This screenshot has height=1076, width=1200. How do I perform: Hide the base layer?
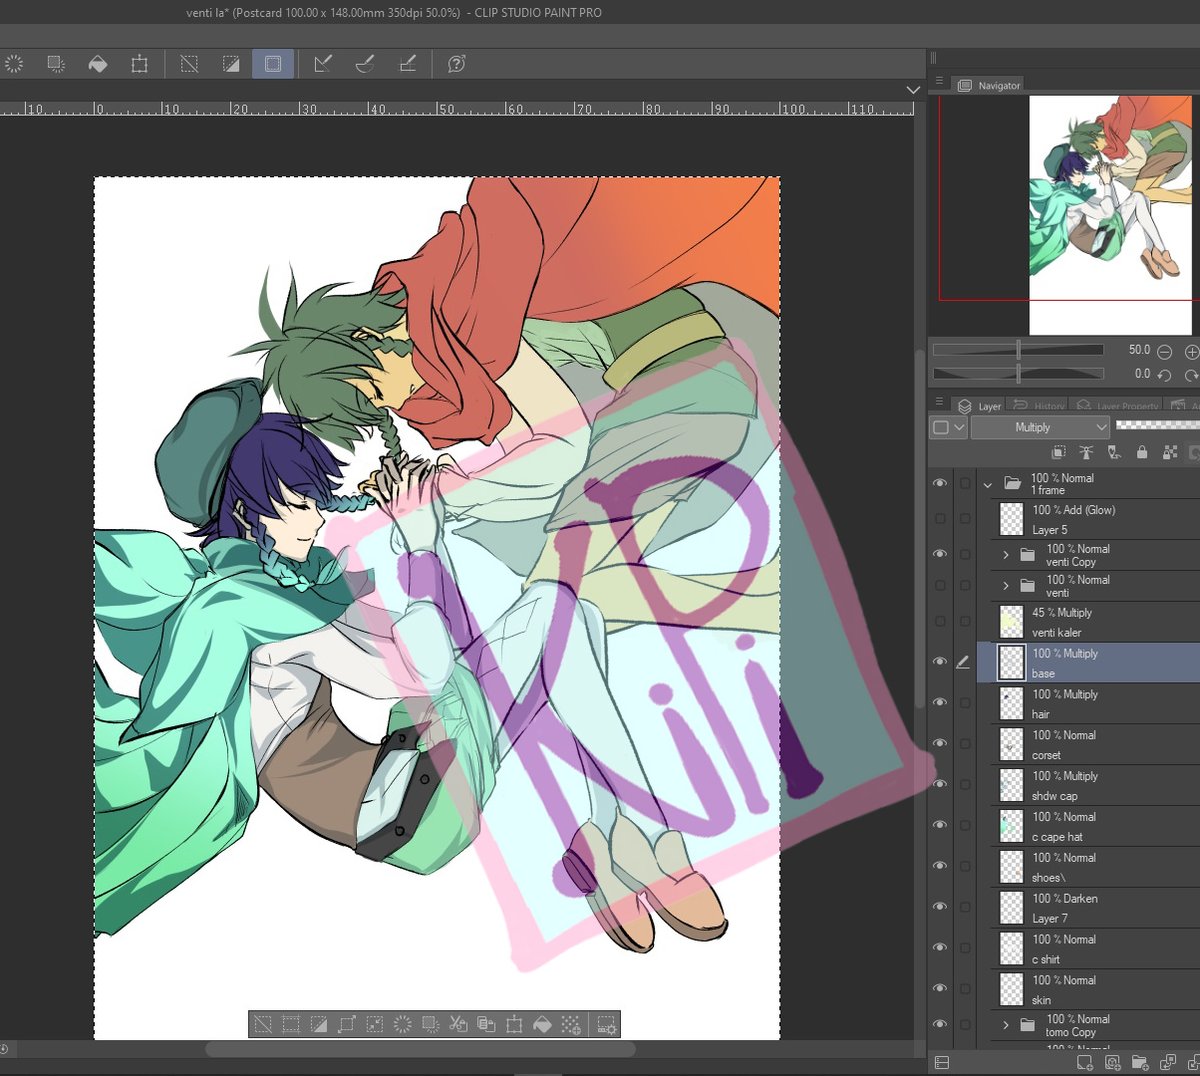[x=940, y=662]
